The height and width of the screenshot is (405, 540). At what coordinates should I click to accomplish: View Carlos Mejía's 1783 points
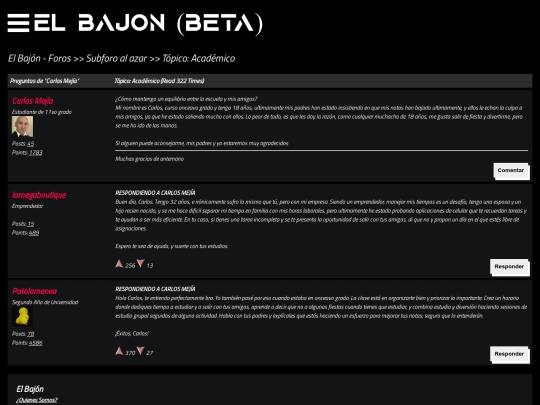(x=35, y=153)
